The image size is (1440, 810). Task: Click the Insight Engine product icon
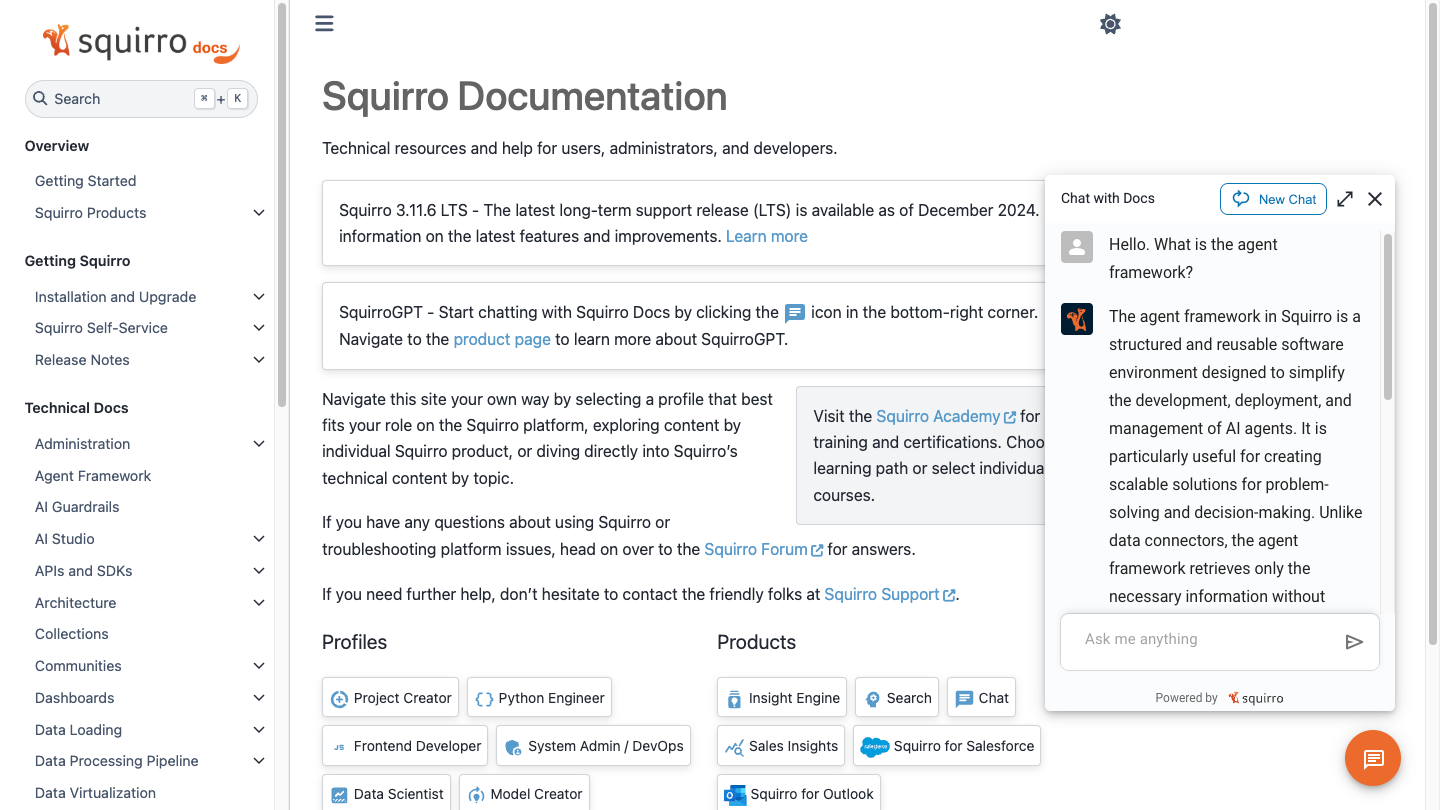[x=734, y=699]
